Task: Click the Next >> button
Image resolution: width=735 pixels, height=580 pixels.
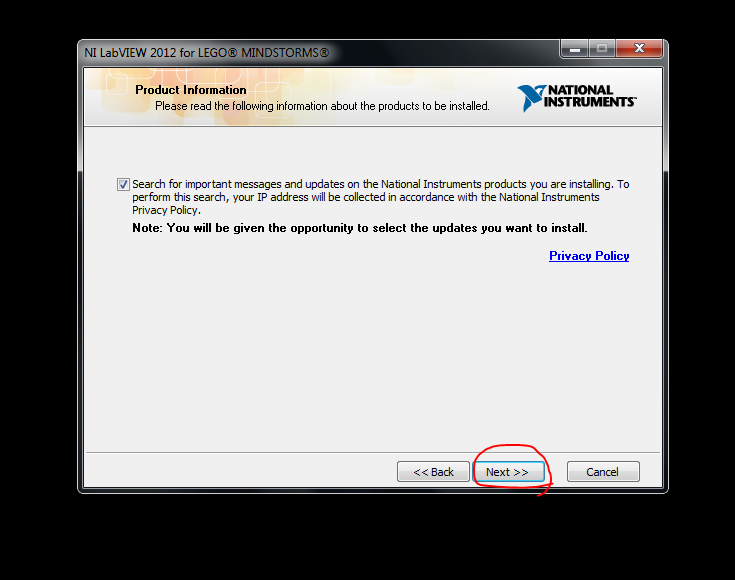Action: pos(509,472)
